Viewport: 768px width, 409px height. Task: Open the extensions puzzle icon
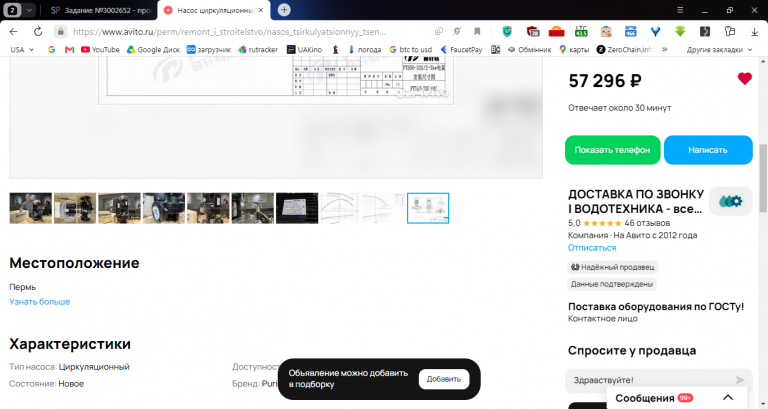click(x=730, y=31)
